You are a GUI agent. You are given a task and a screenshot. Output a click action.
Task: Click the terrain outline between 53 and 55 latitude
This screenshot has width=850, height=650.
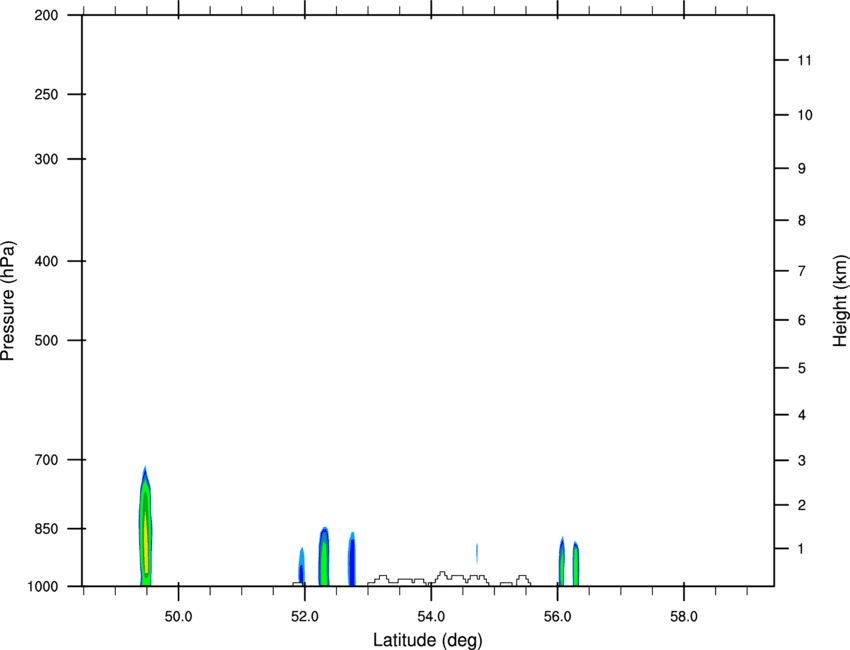pyautogui.click(x=428, y=578)
